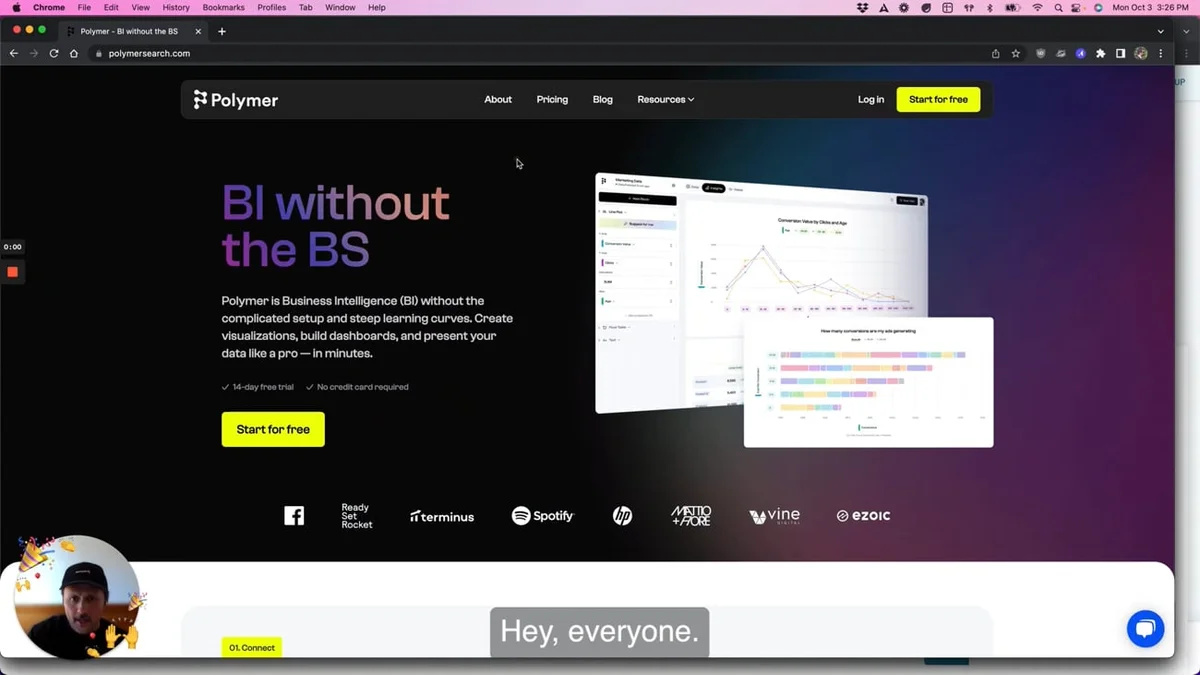Click the HP logo below the hero section
This screenshot has width=1200, height=675.
point(621,516)
